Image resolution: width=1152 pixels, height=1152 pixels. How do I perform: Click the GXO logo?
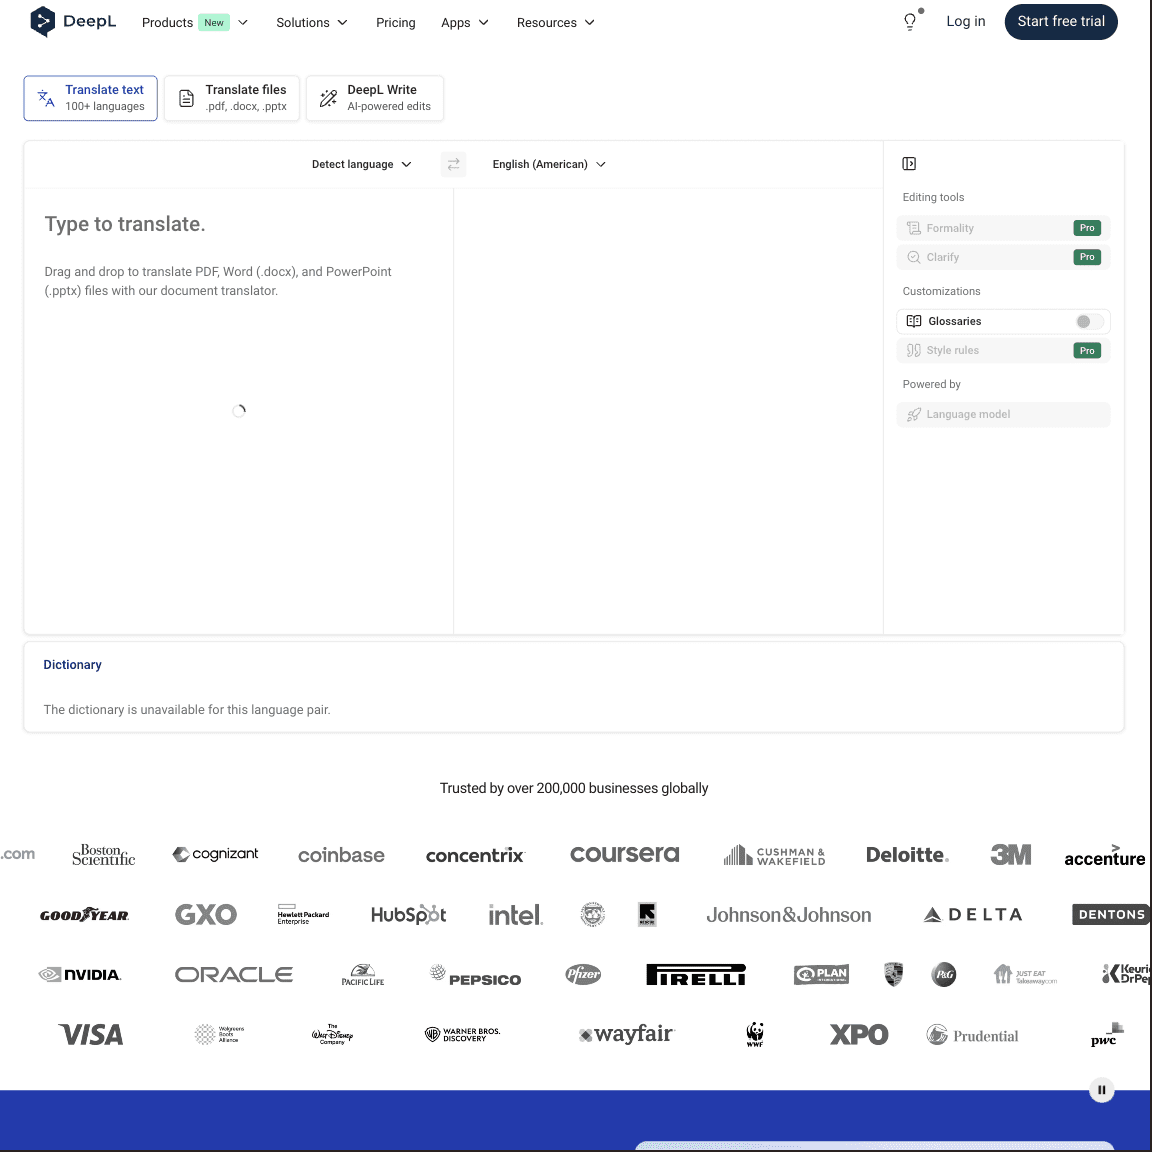(x=206, y=915)
